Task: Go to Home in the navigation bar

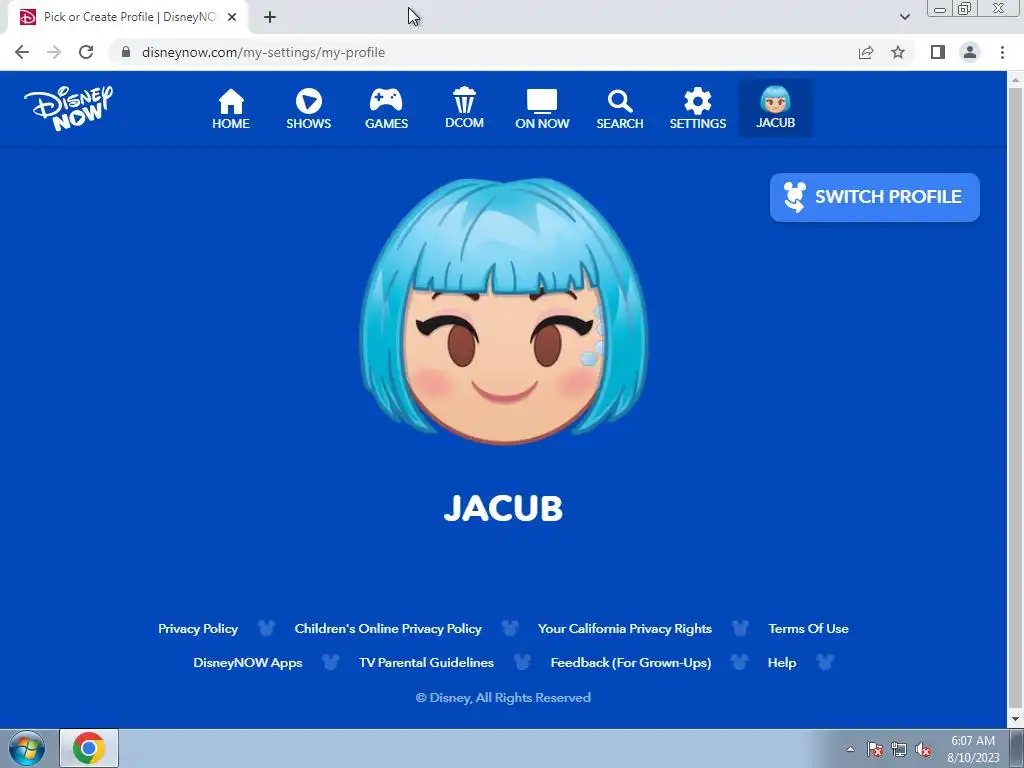Action: 231,109
